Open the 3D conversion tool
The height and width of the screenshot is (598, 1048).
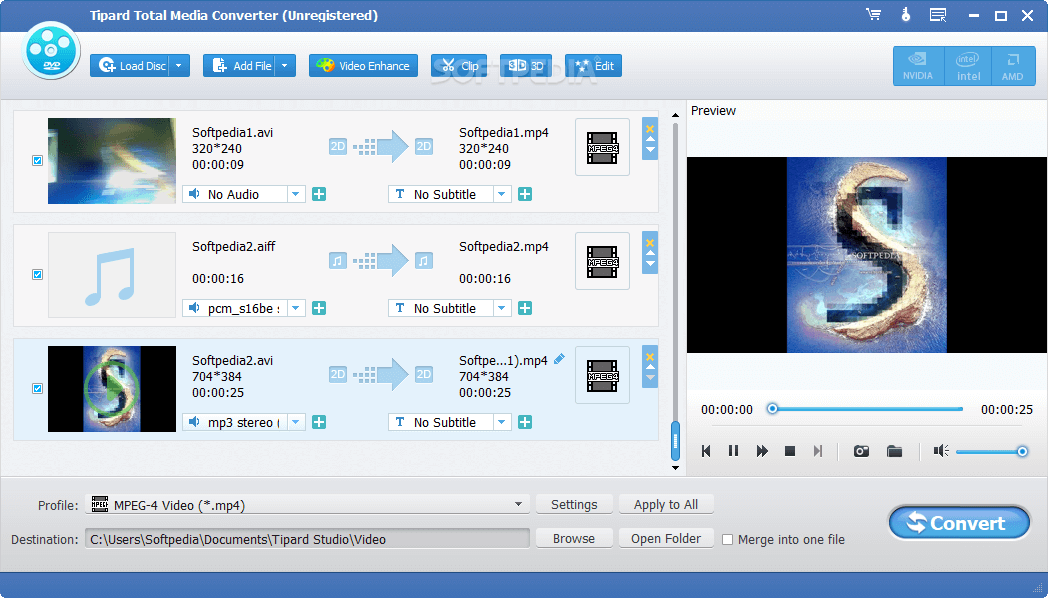524,65
